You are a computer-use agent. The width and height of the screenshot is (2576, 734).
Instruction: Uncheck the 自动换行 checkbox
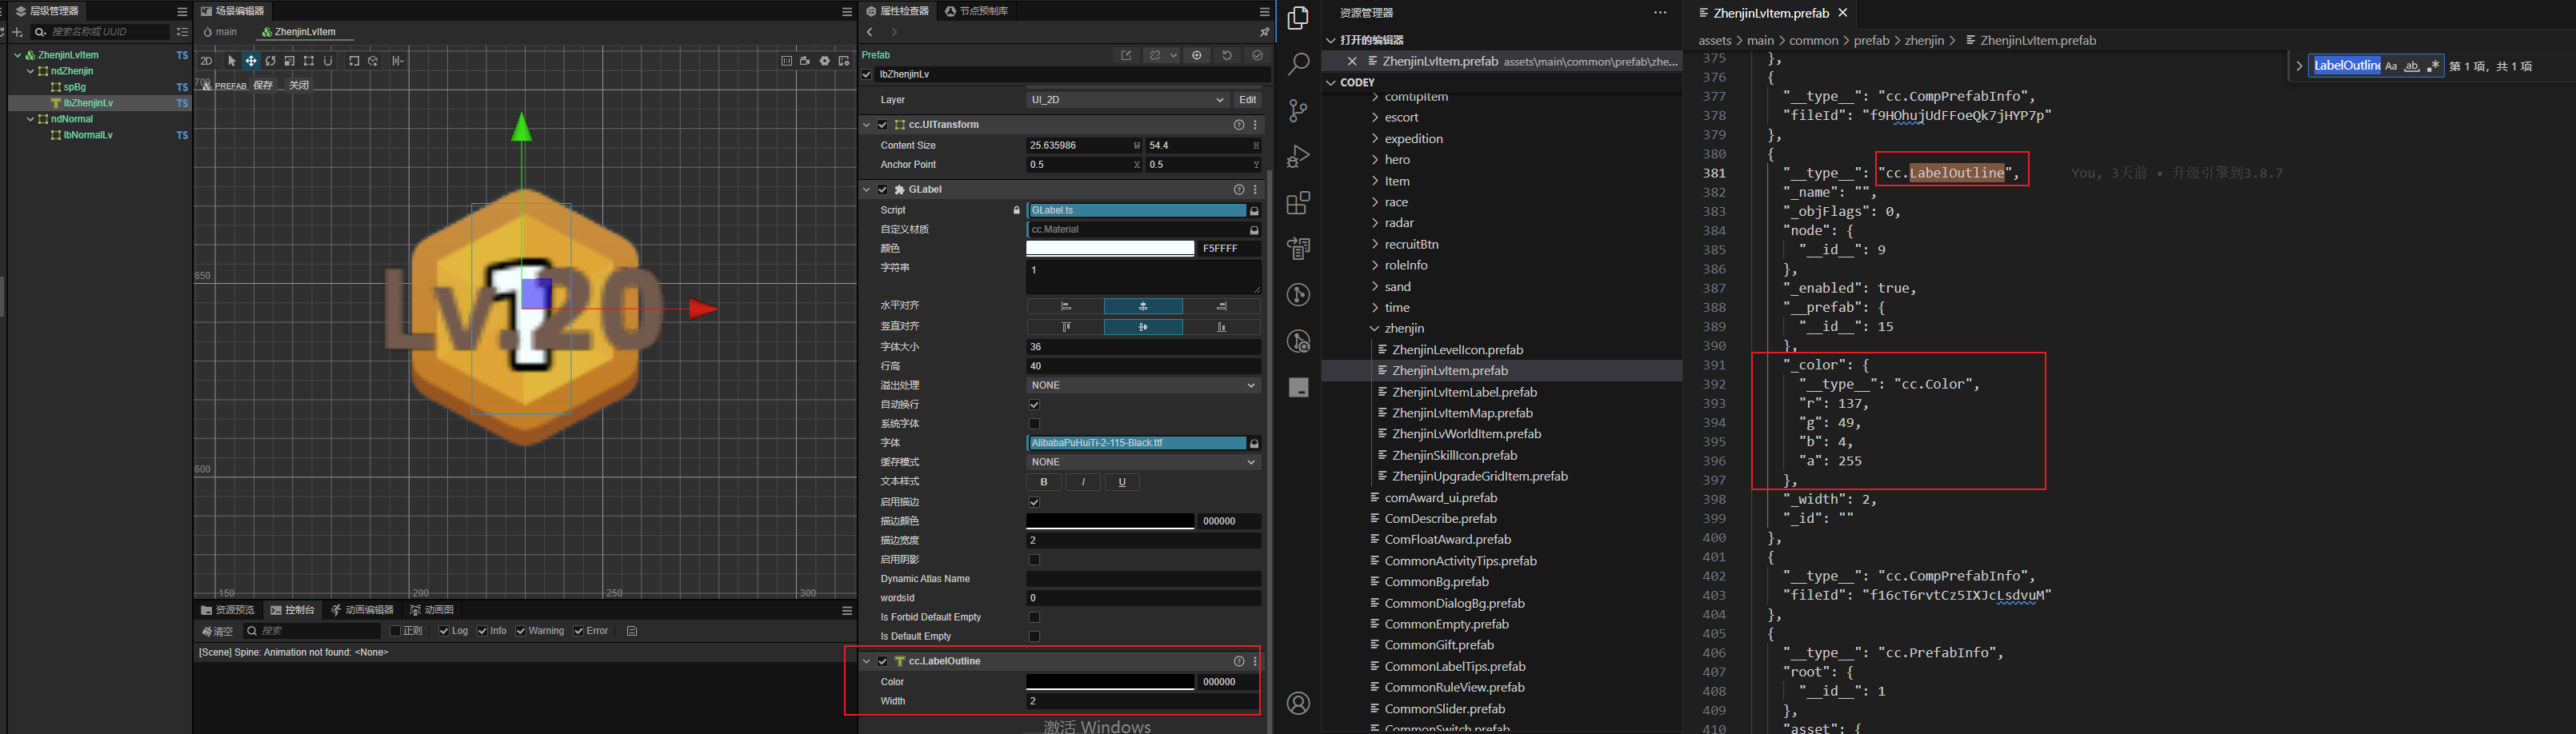coord(1034,405)
